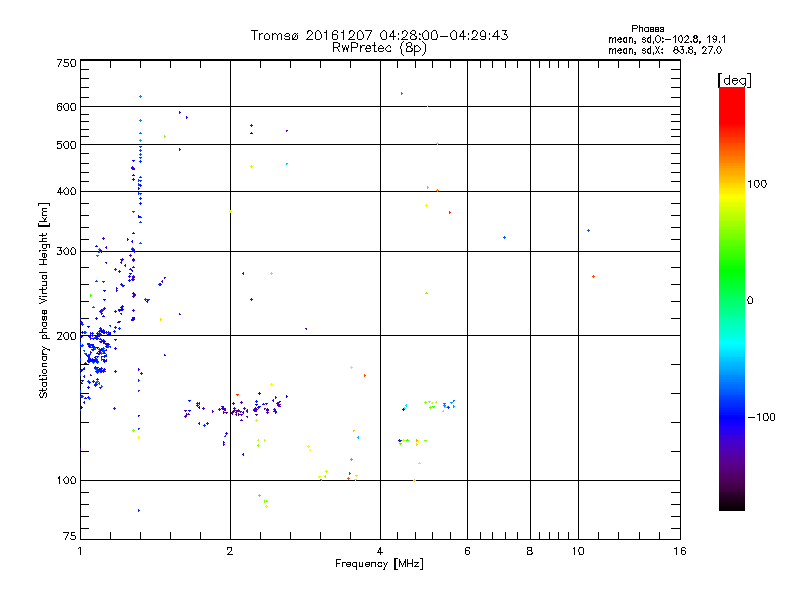The height and width of the screenshot is (600, 800).
Task: Click the y-axis tick label "75"
Action: coord(70,536)
